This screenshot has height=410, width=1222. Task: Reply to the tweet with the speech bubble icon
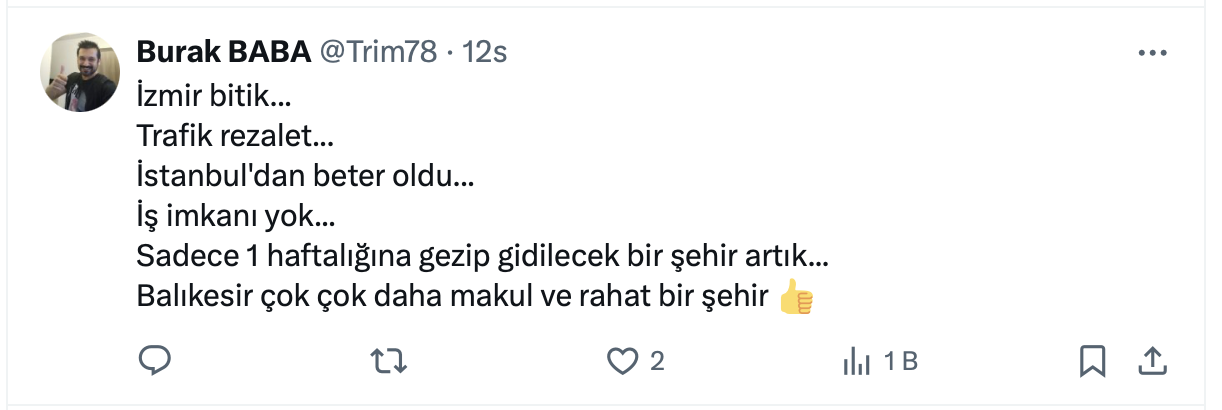tap(153, 361)
